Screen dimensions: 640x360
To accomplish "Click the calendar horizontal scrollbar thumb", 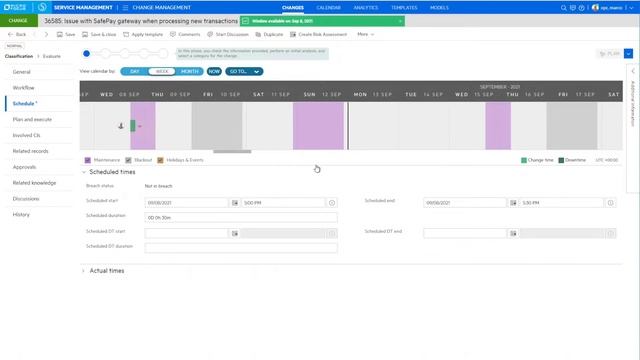I will click(232, 151).
